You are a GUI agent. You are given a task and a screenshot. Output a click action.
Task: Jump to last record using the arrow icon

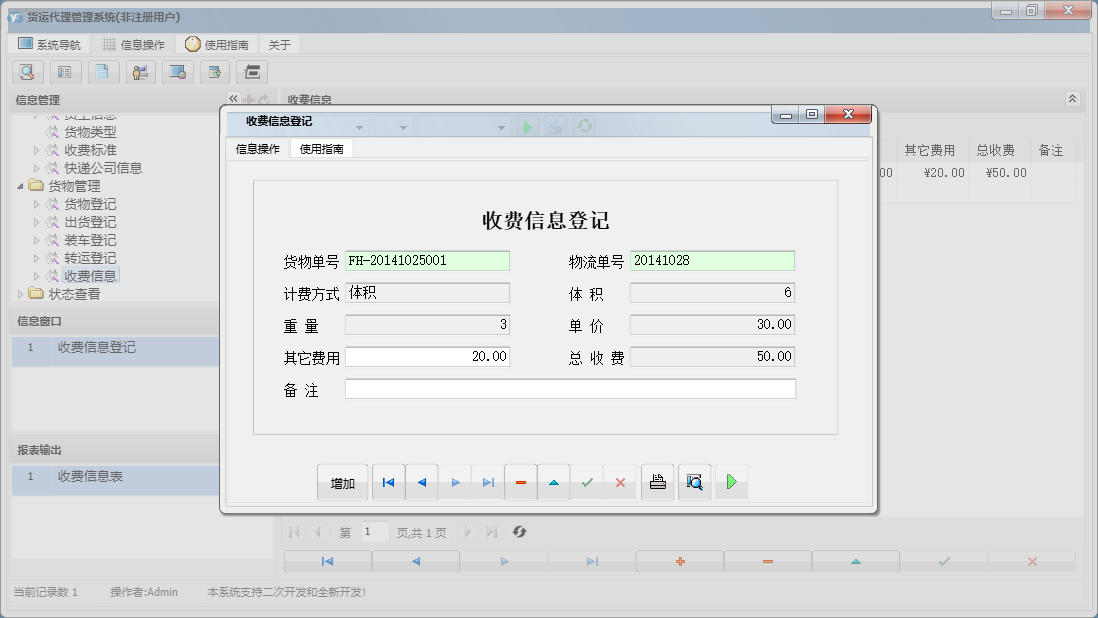(488, 481)
